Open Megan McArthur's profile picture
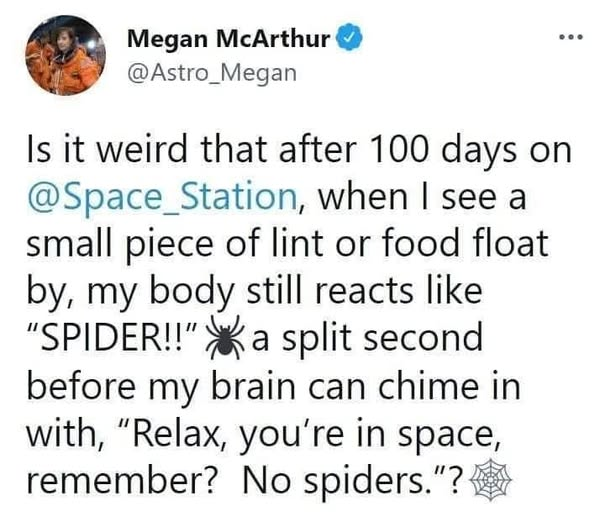The image size is (600, 527). (55, 55)
